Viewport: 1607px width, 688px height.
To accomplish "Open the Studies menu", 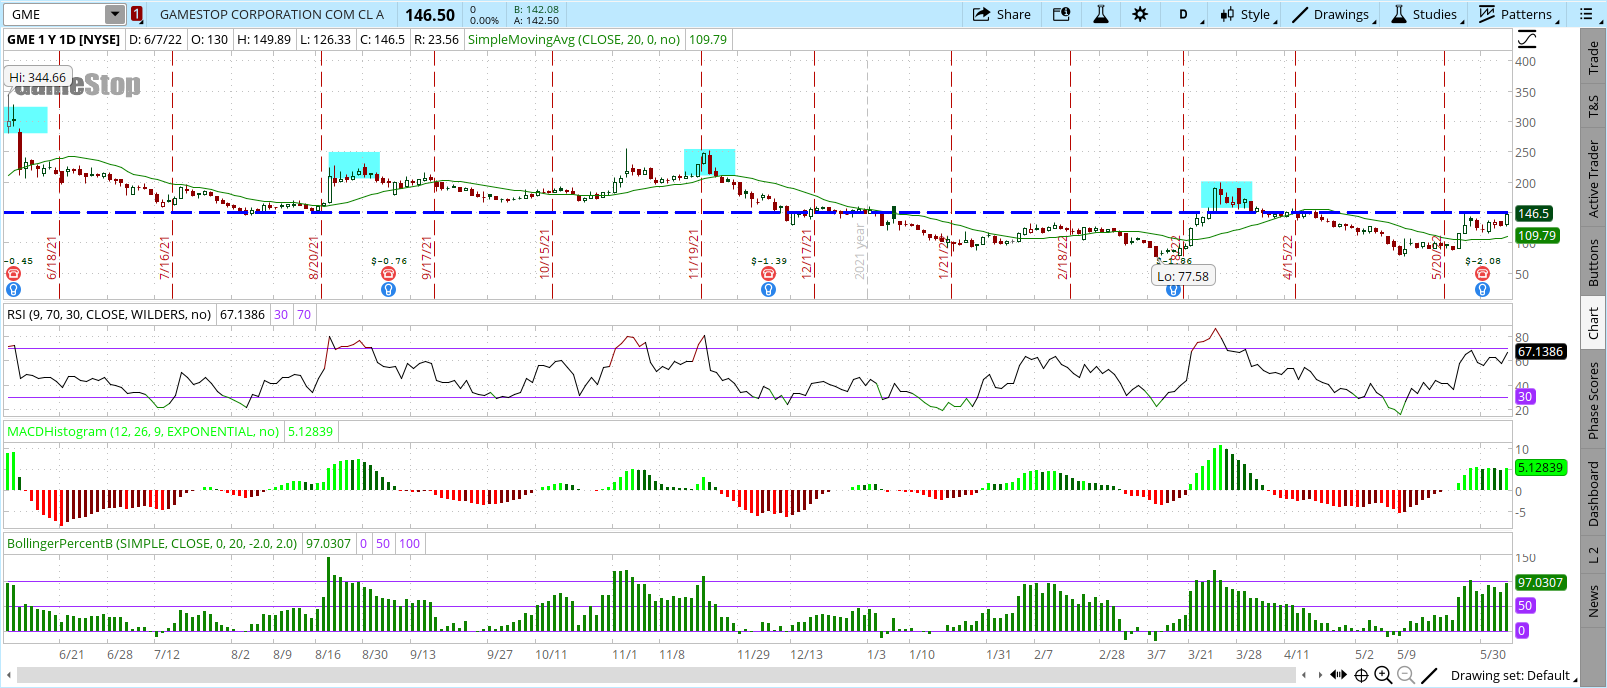I will pos(1425,14).
